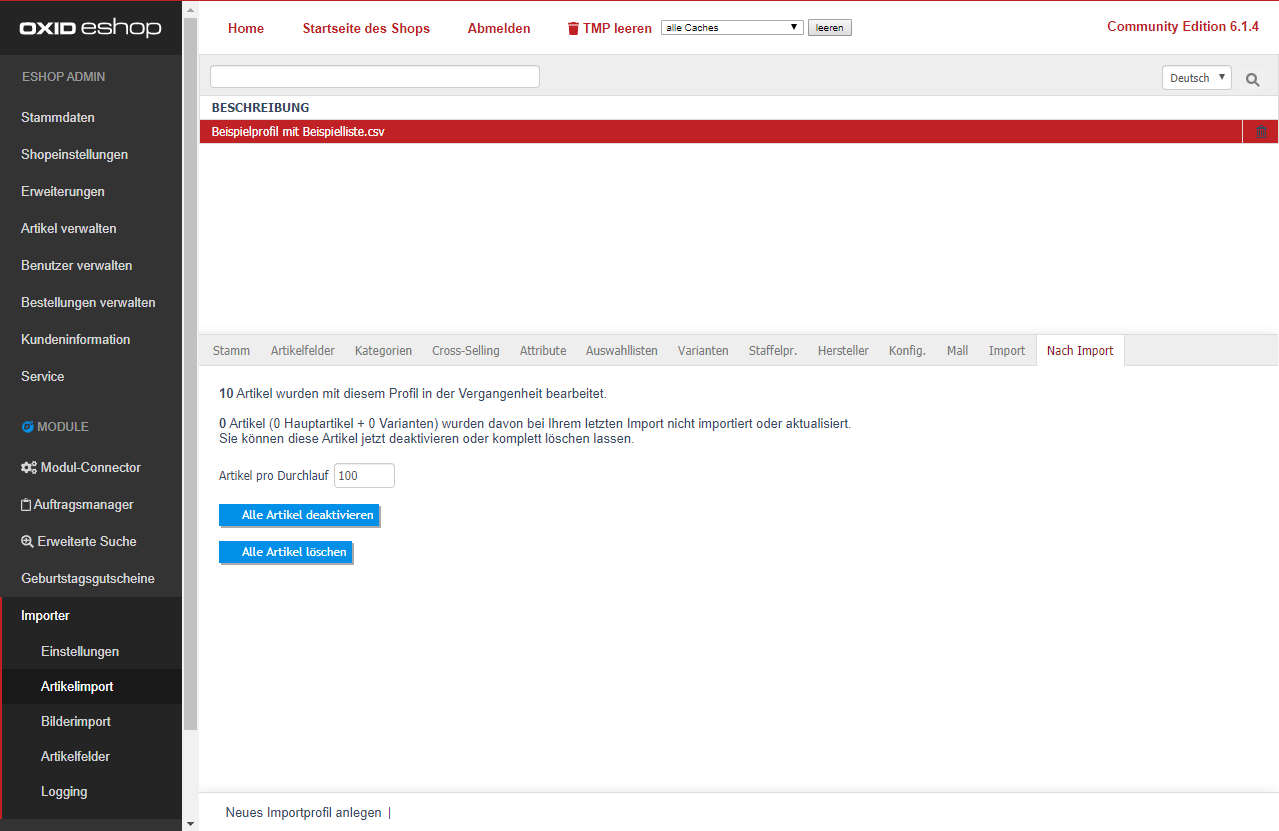Select Bilderimport in the Importer submenu

pyautogui.click(x=76, y=722)
